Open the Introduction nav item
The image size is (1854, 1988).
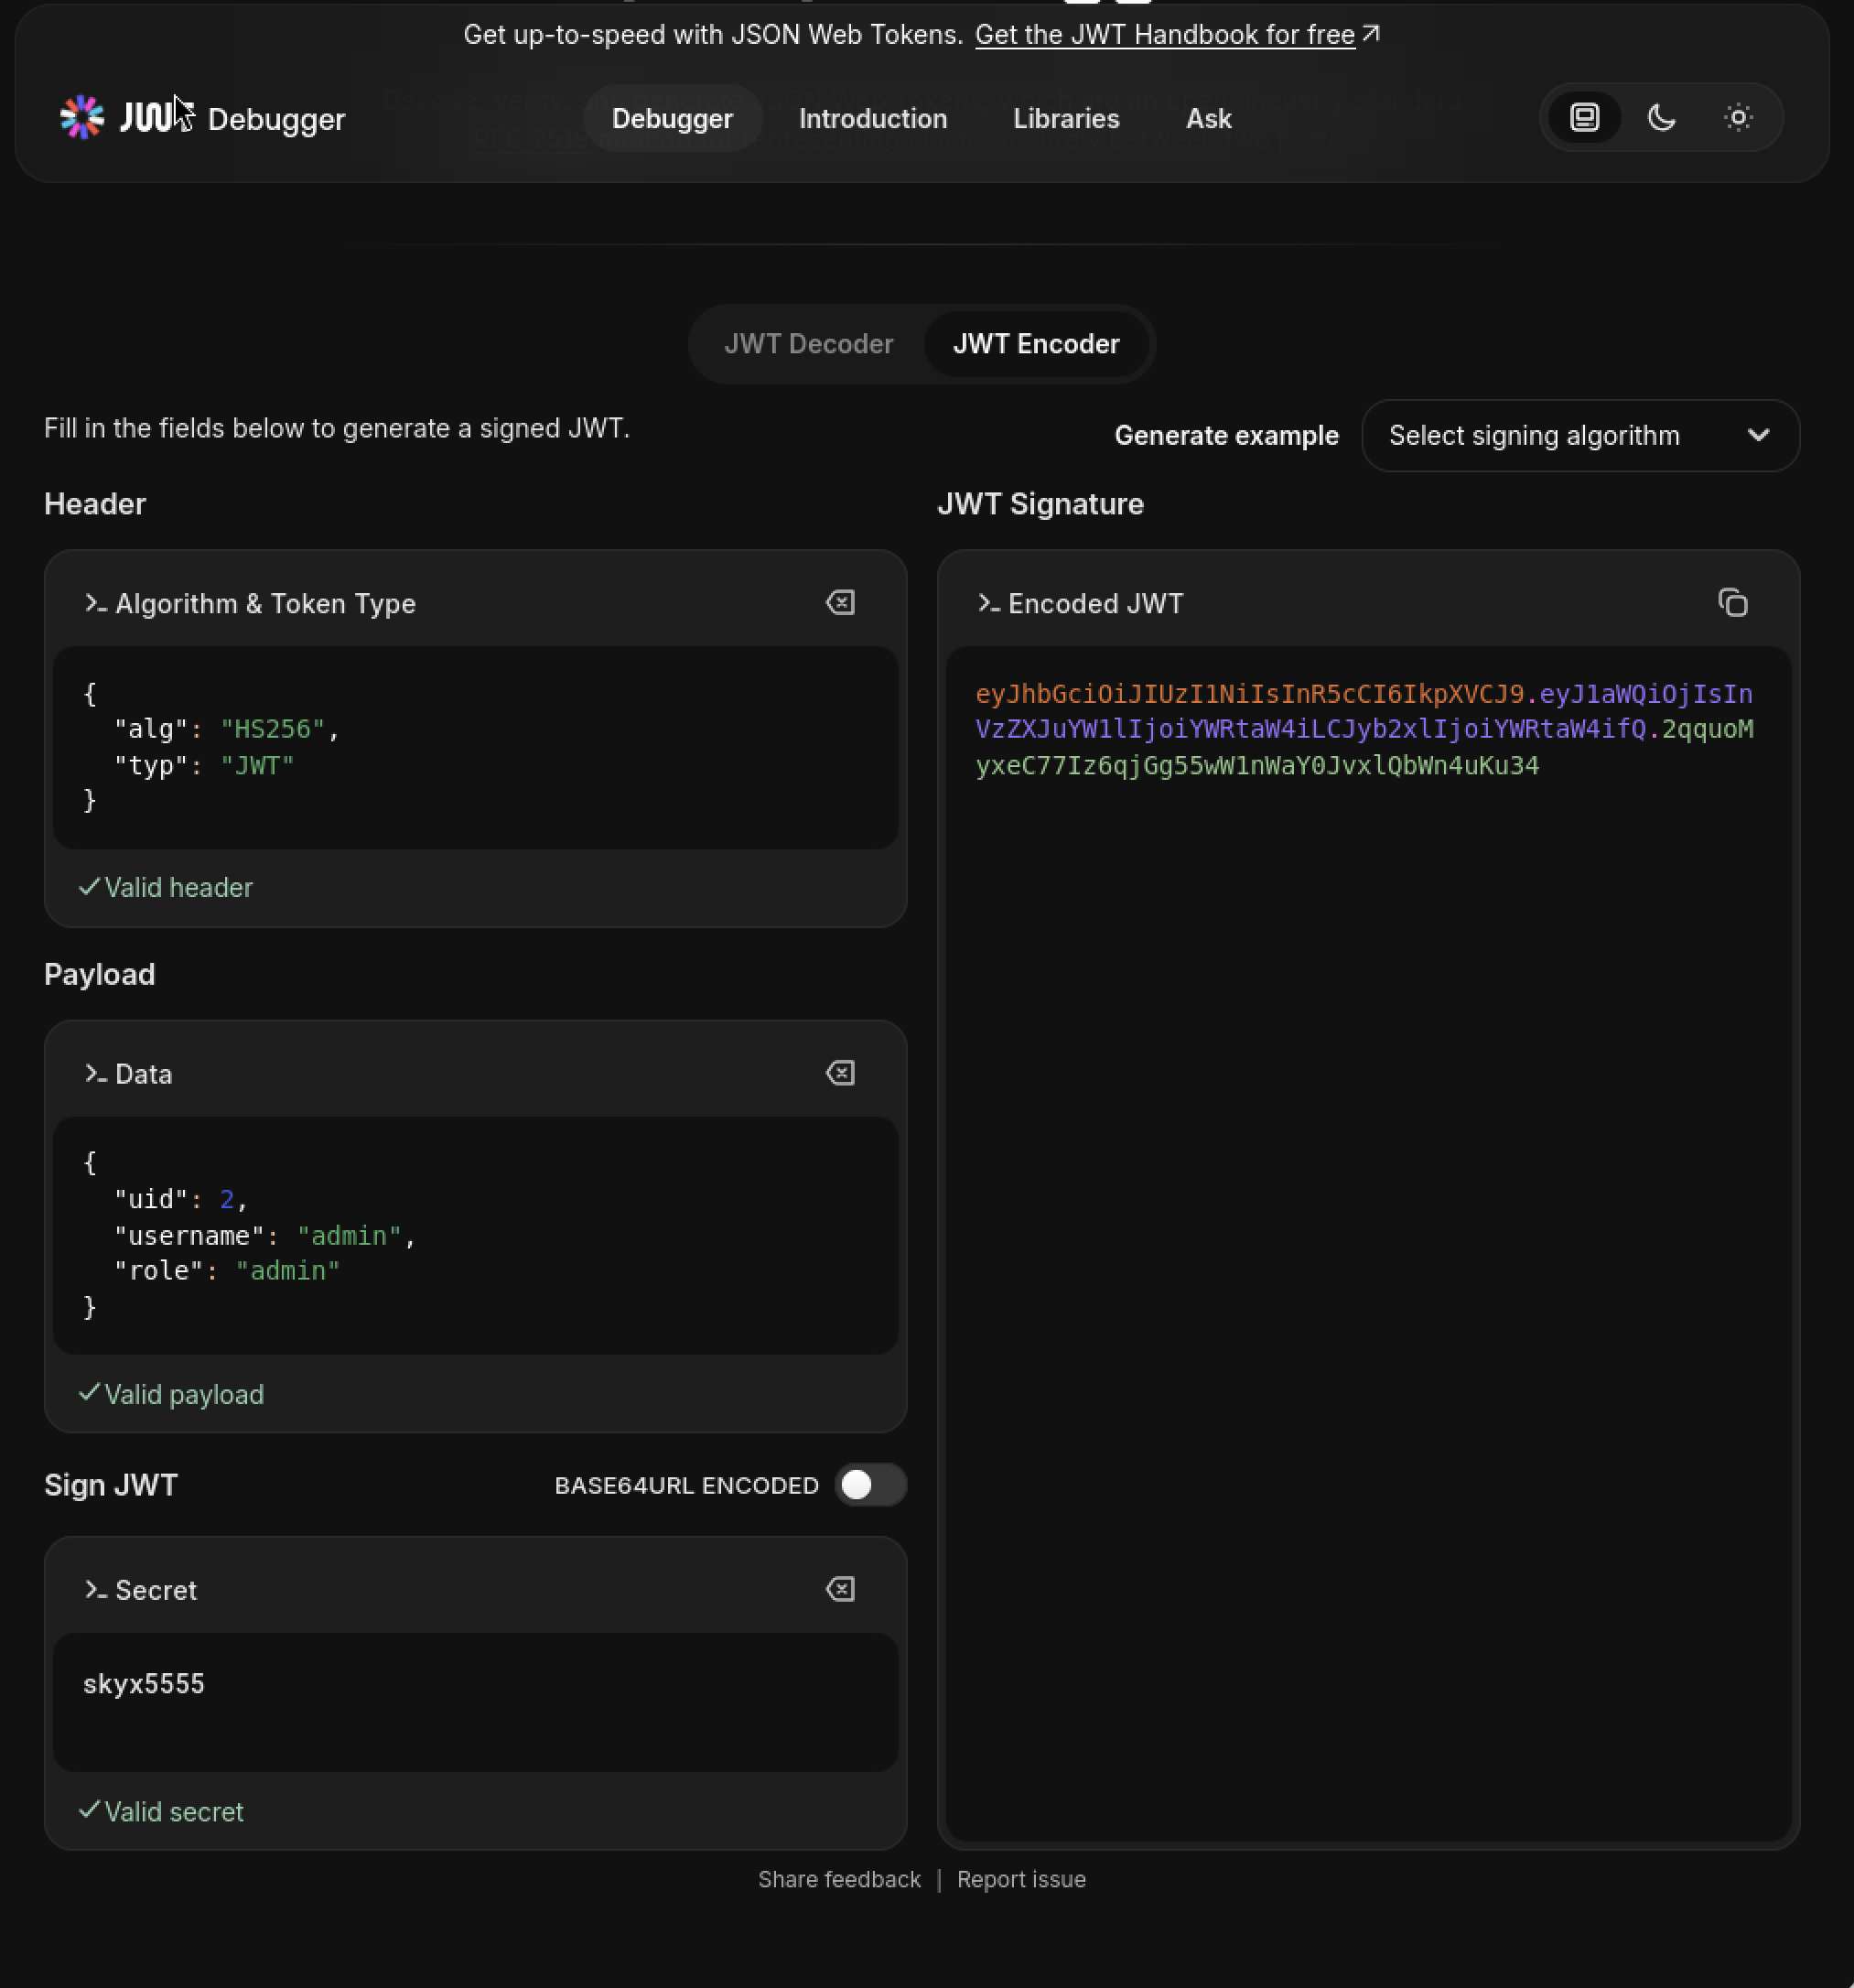pyautogui.click(x=872, y=118)
